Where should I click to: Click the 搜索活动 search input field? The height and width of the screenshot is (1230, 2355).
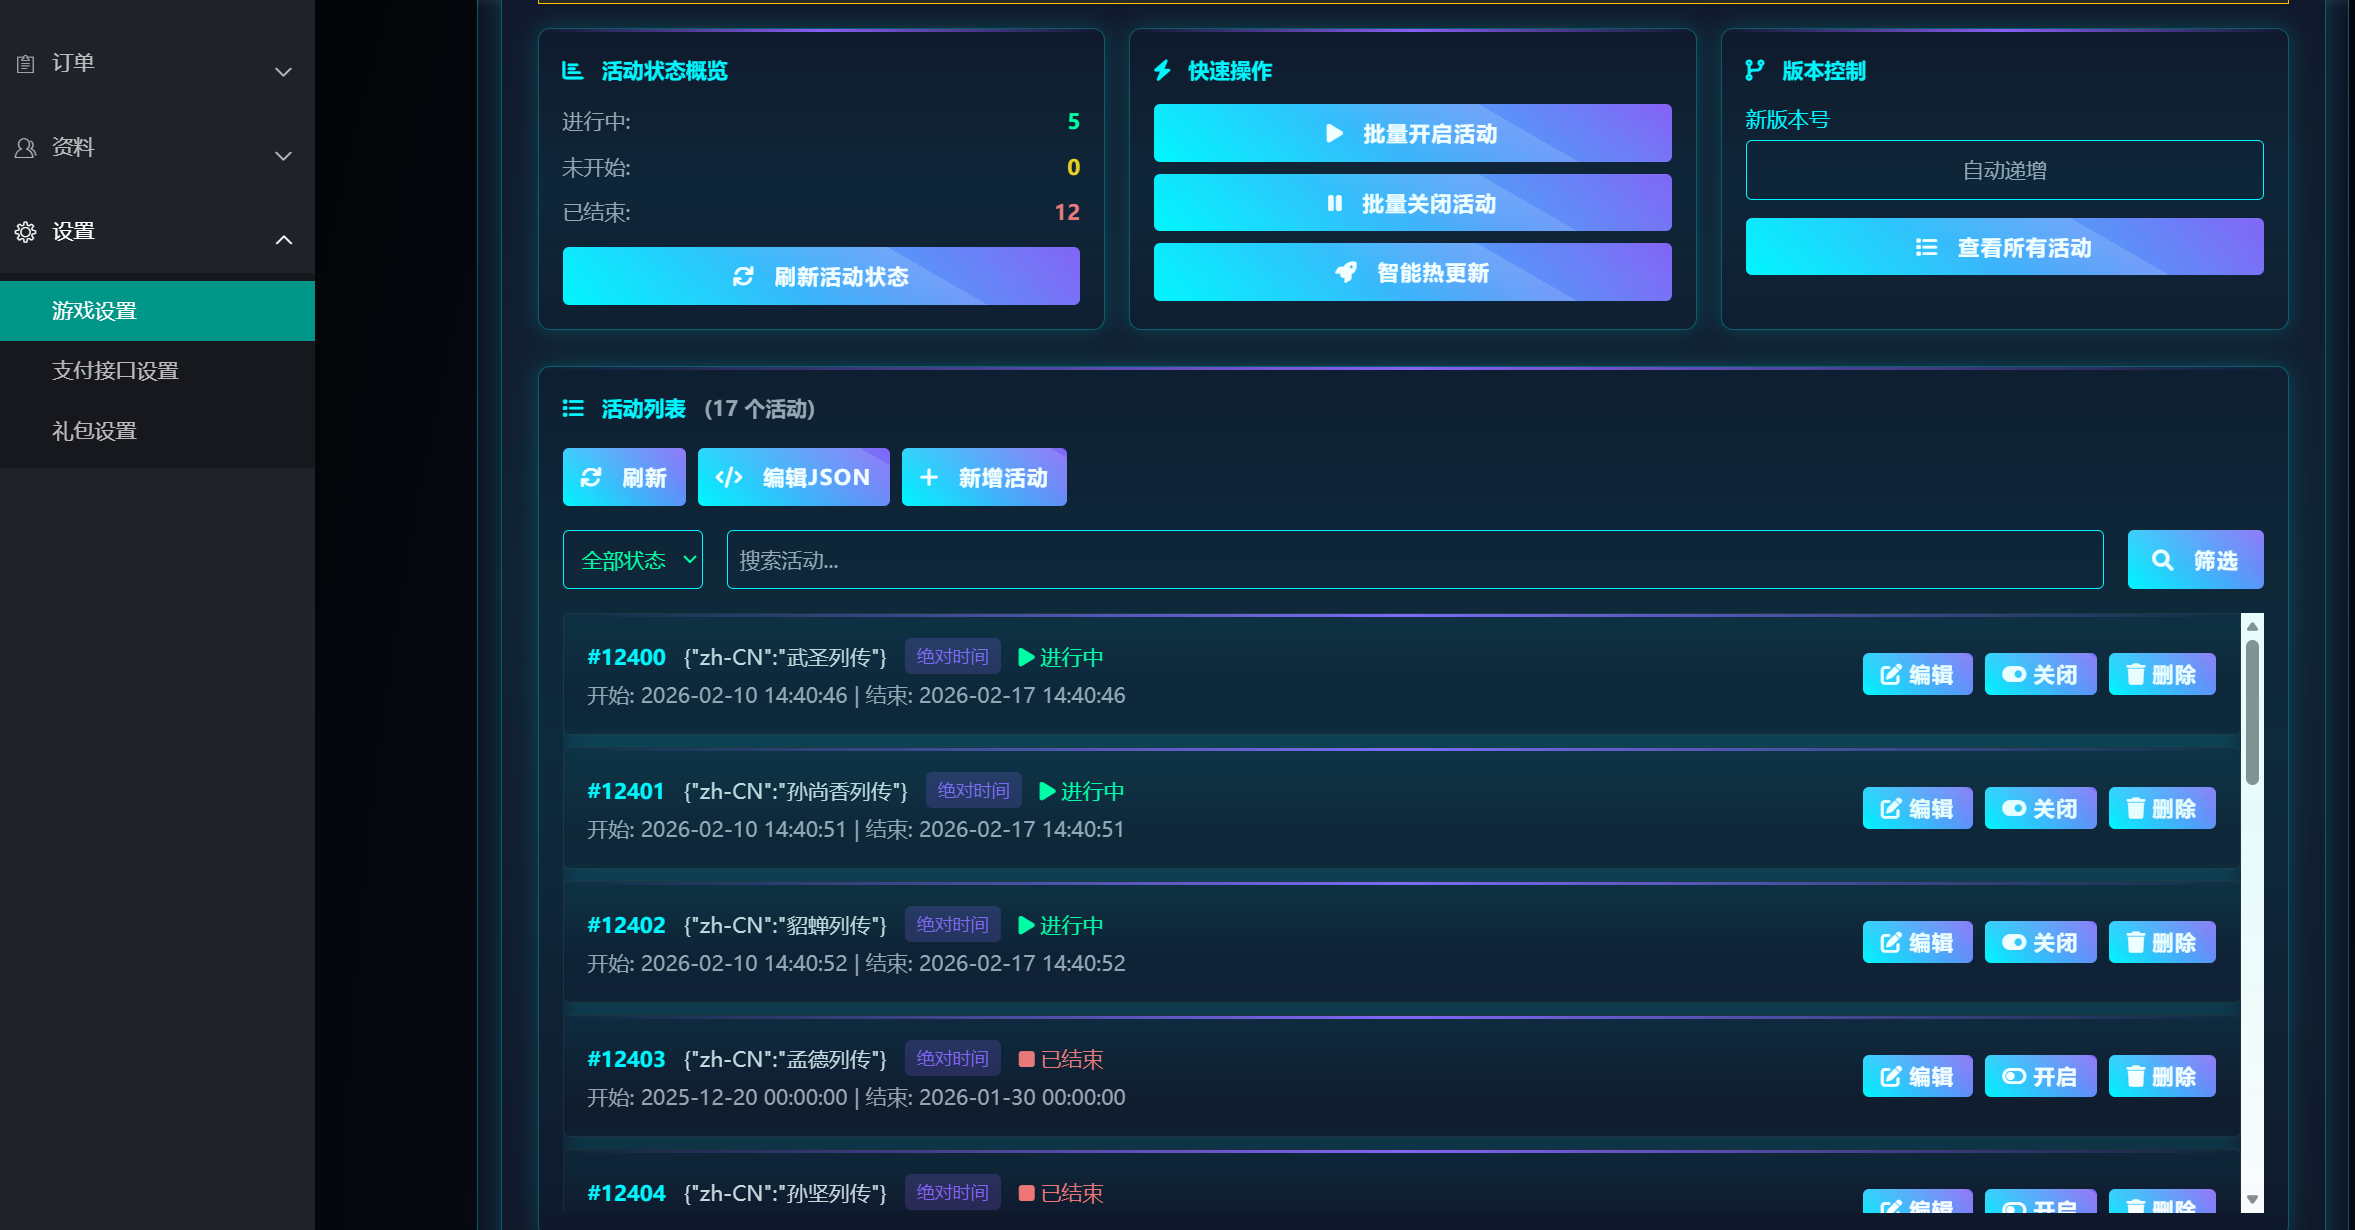tap(1414, 560)
